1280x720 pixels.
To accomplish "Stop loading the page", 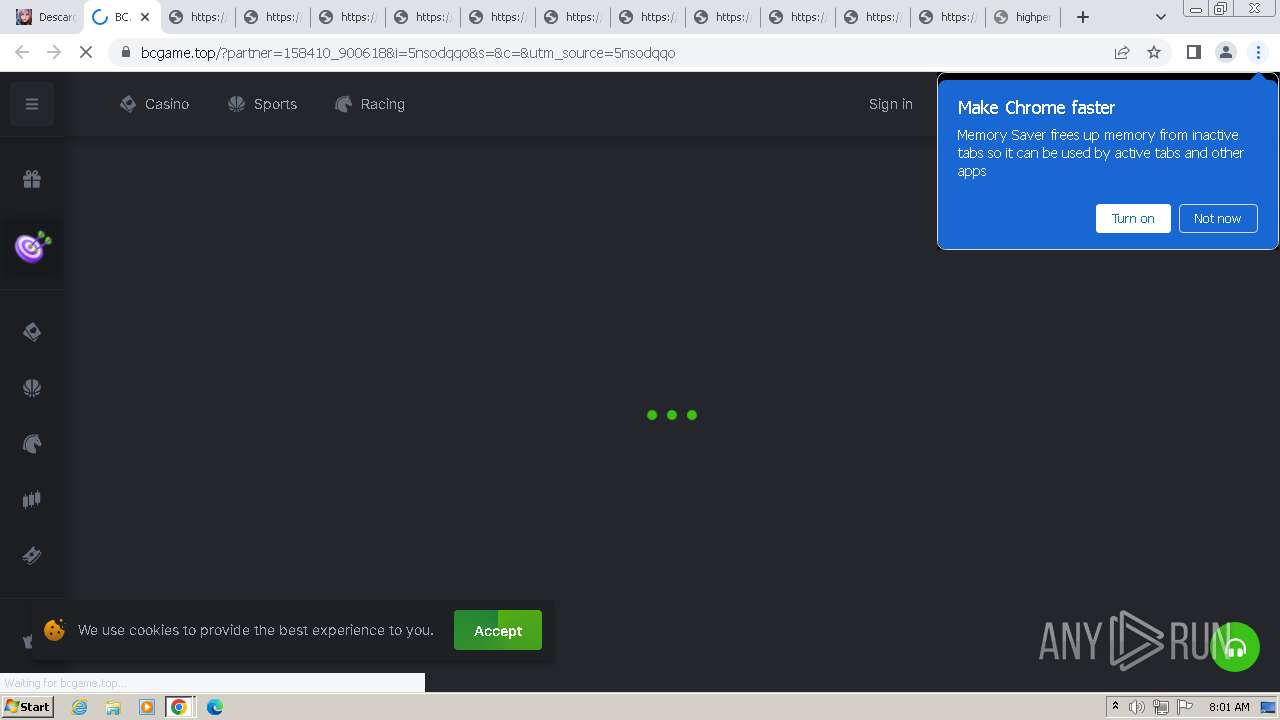I will 86,52.
